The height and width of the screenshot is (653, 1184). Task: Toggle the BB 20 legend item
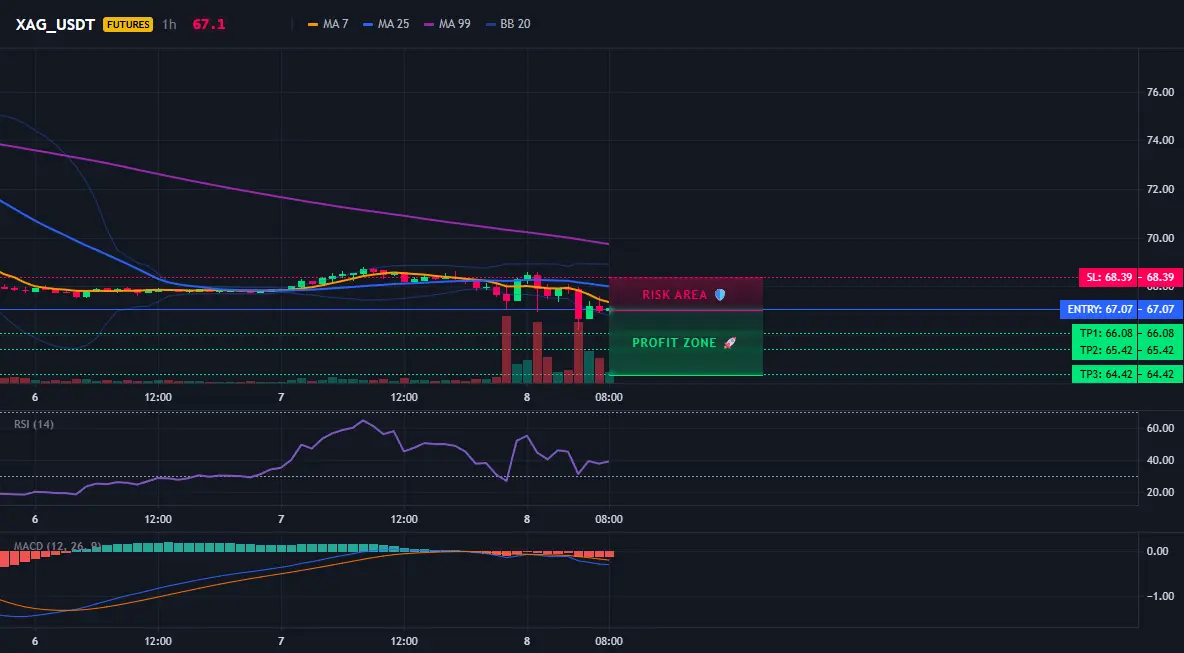[508, 24]
